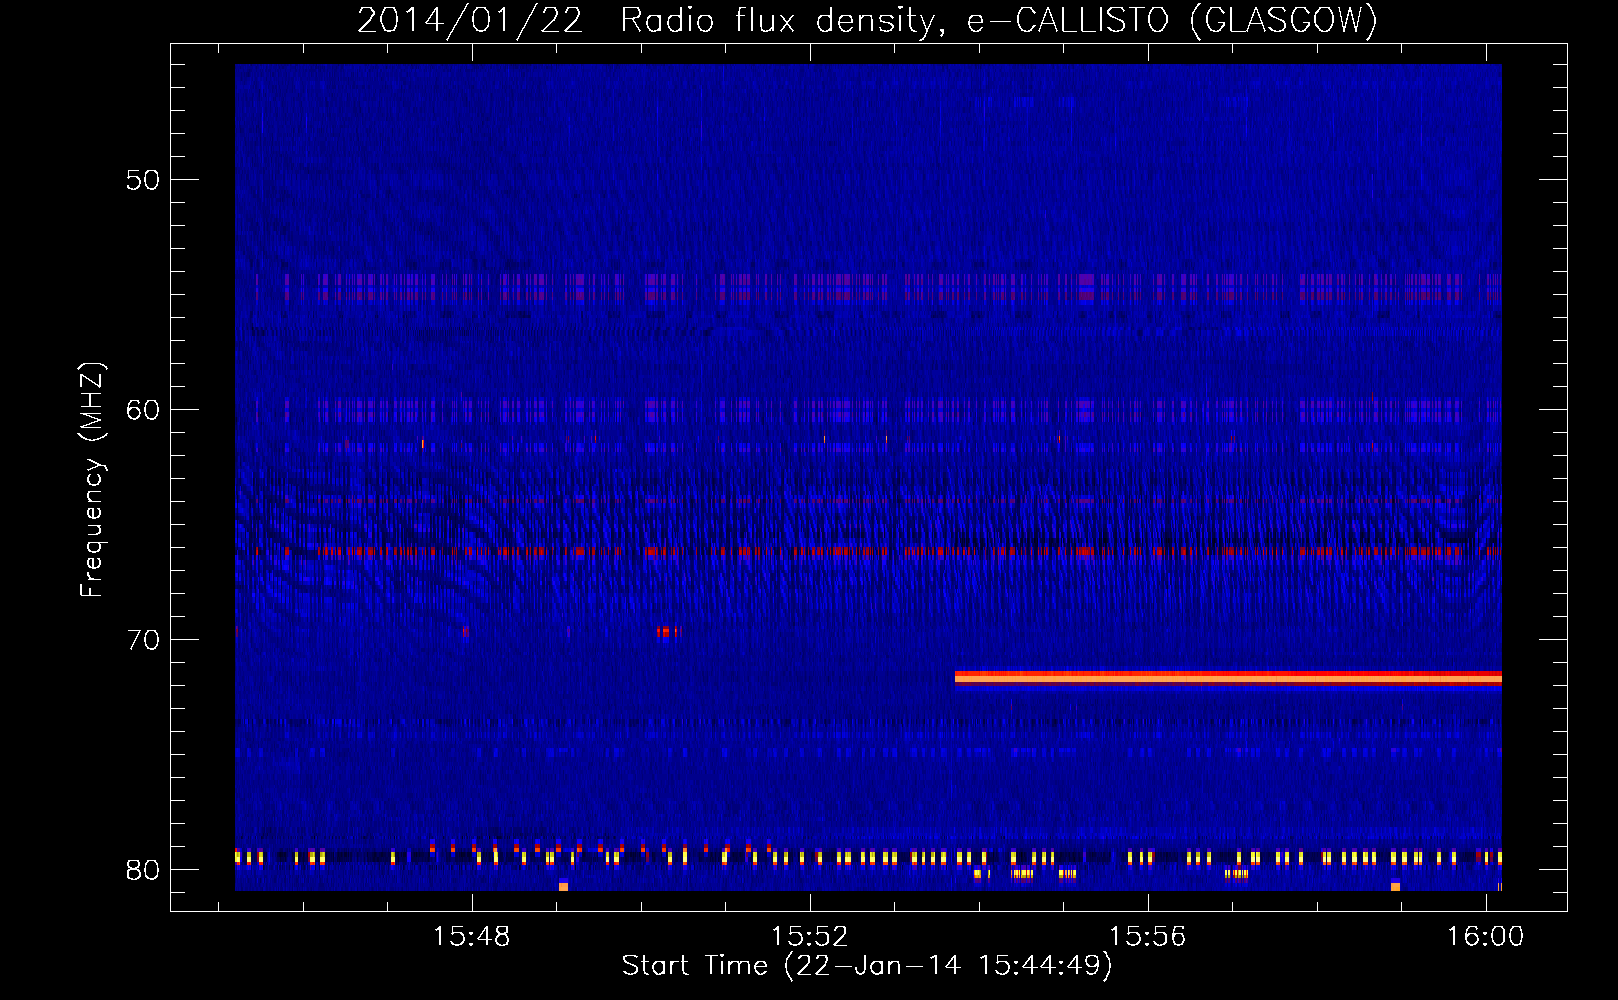Click the 50 frequency tick label
This screenshot has height=1000, width=1618.
coord(143,180)
